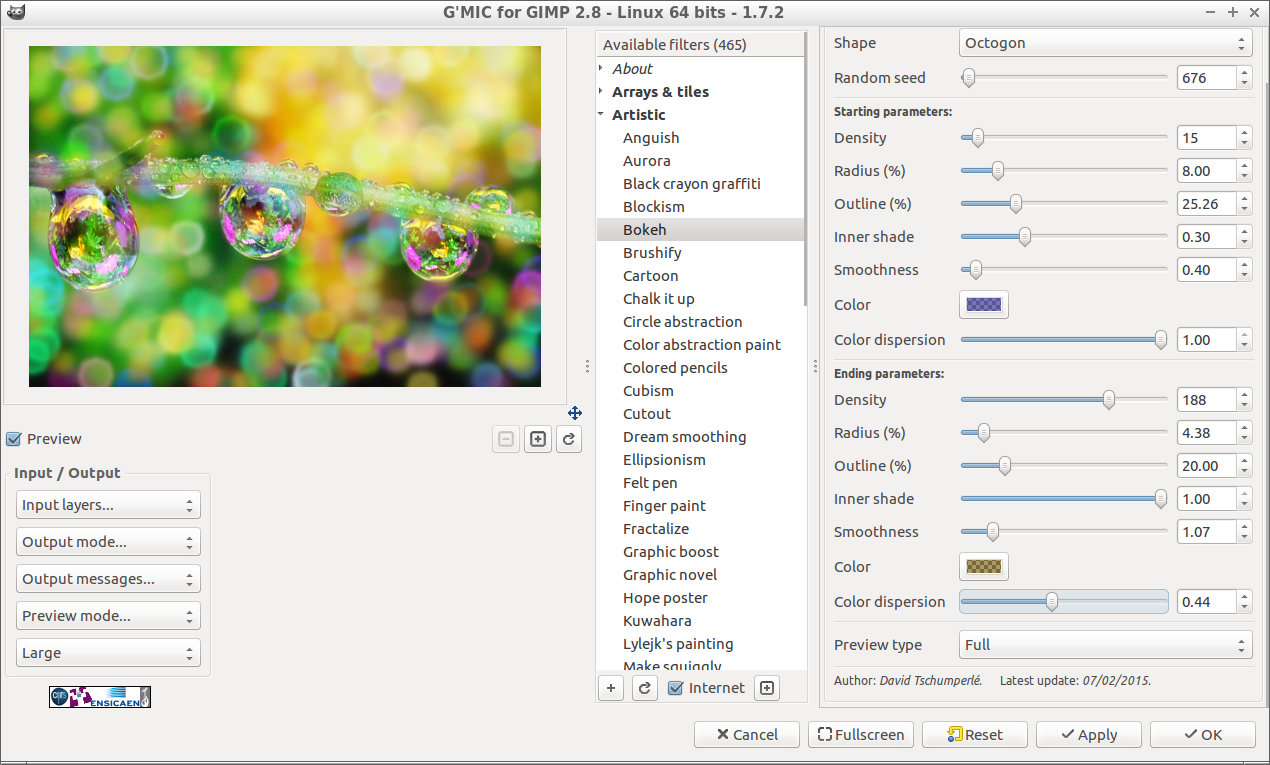Select the Hope poster filter
The height and width of the screenshot is (765, 1270).
665,598
